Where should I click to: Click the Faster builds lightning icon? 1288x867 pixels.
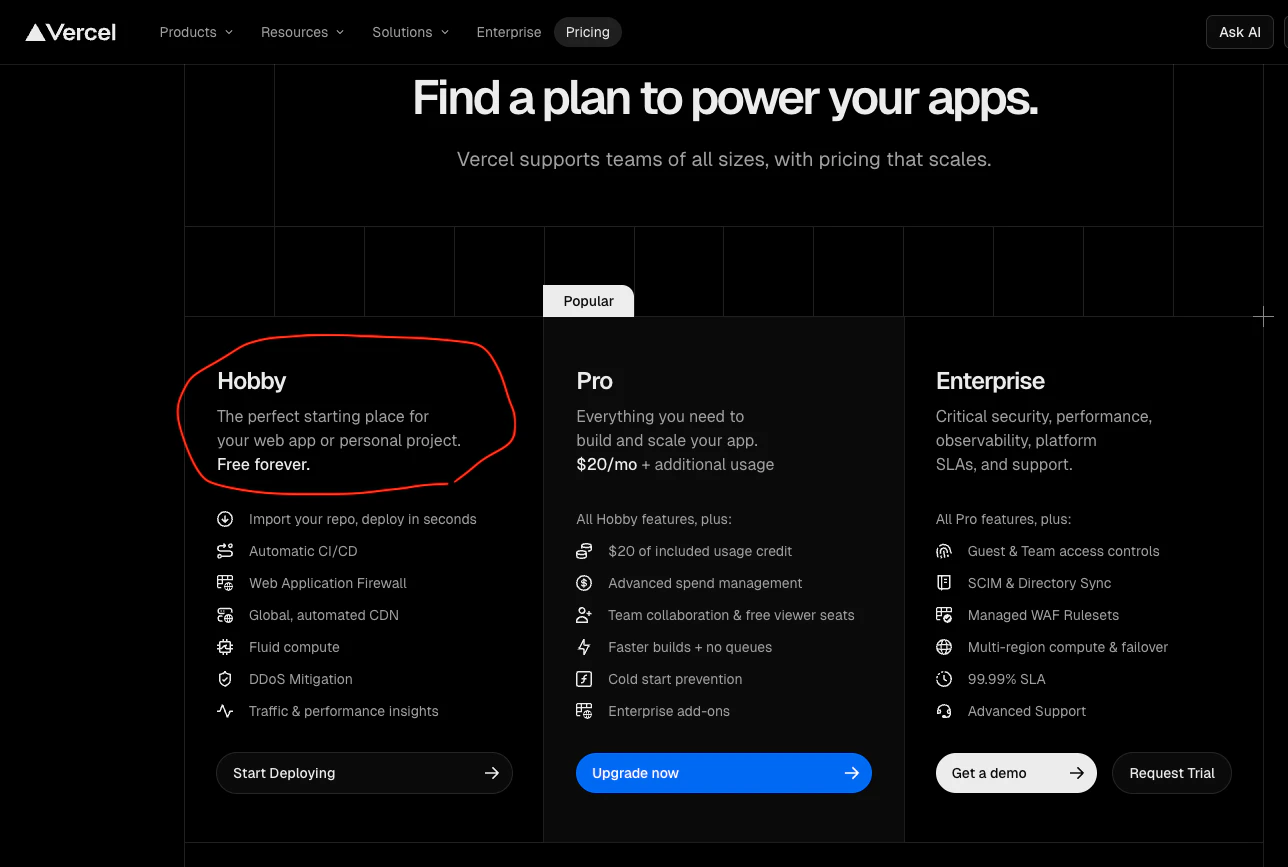[x=584, y=647]
